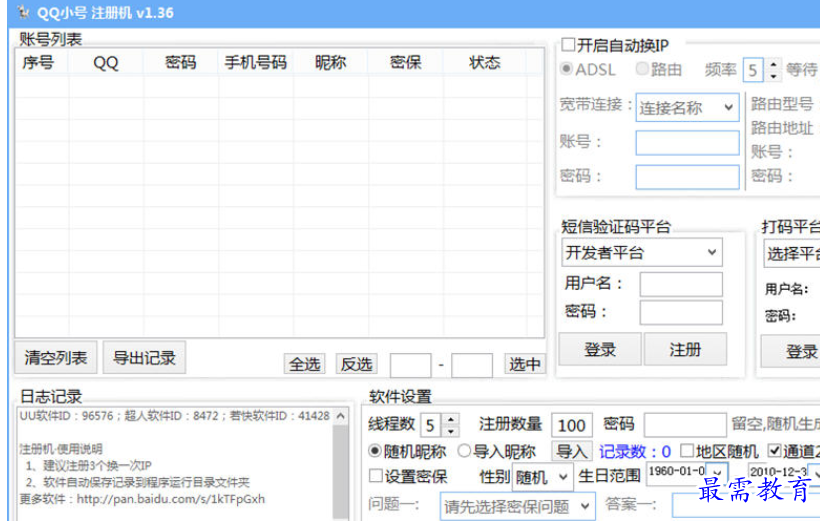The height and width of the screenshot is (521, 820).
Task: Click 登录 button under 打码平台
Action: coord(791,352)
